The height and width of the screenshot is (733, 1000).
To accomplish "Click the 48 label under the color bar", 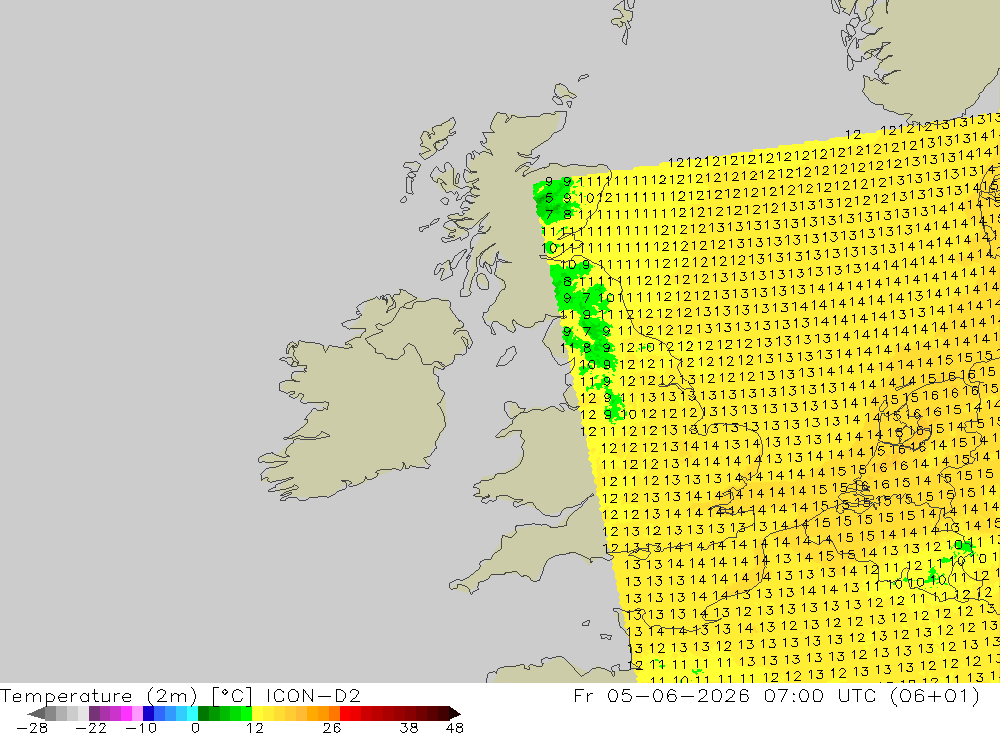I will click(455, 727).
